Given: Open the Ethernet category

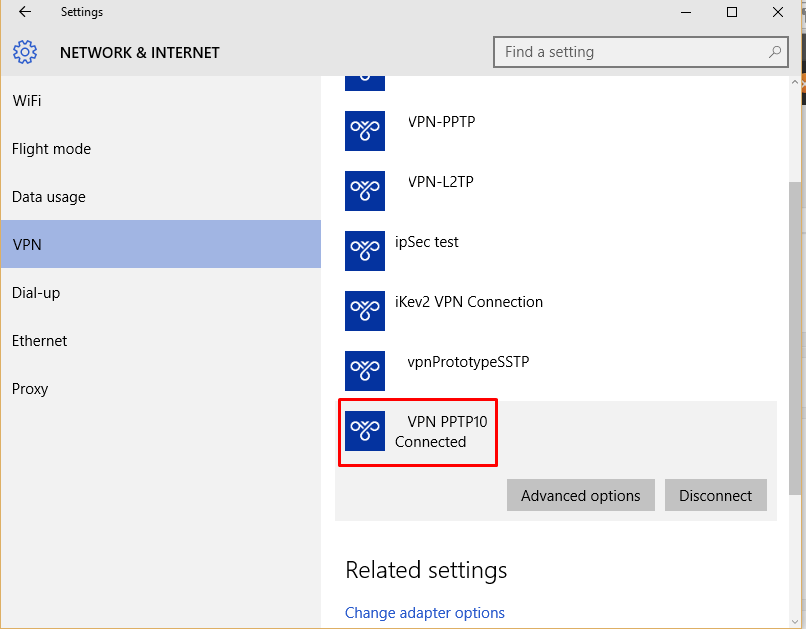Looking at the screenshot, I should point(160,340).
